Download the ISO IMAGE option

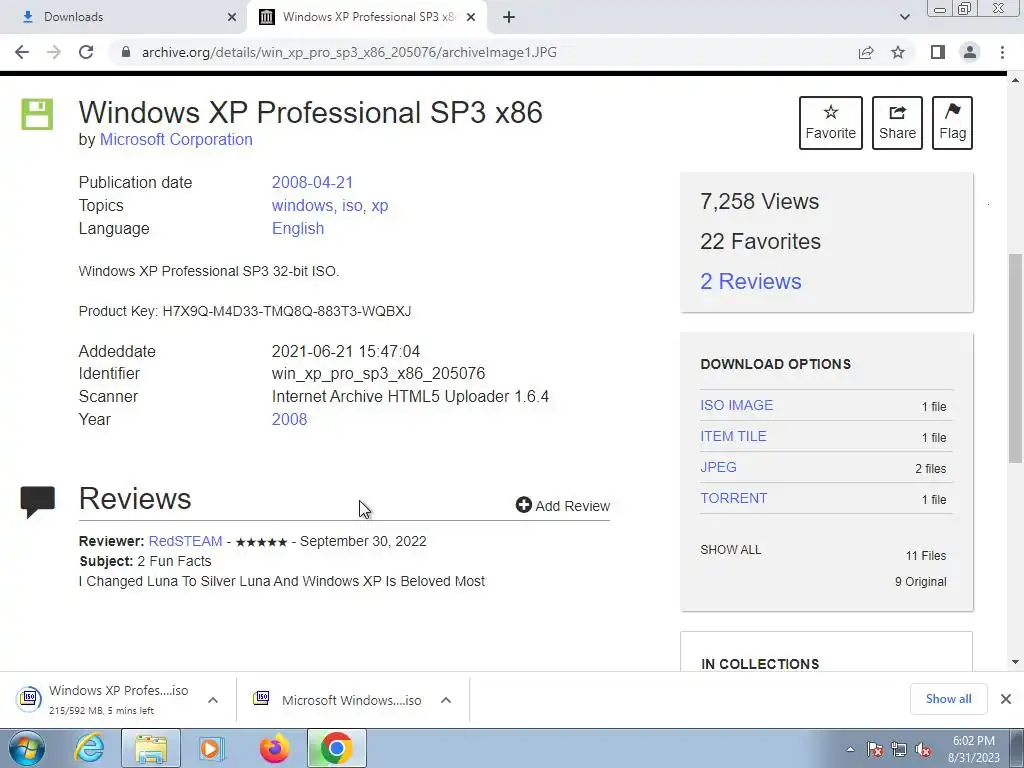click(x=737, y=405)
